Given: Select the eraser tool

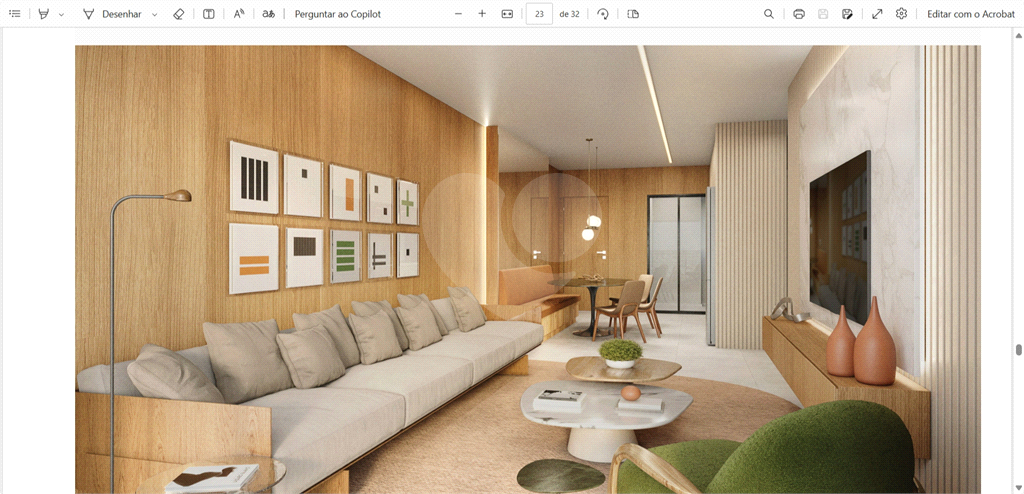Looking at the screenshot, I should (x=179, y=14).
